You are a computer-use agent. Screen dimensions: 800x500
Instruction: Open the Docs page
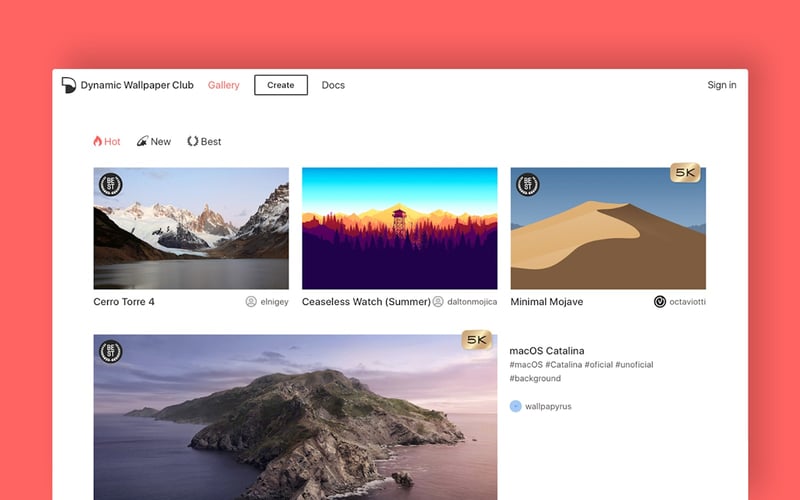tap(333, 85)
